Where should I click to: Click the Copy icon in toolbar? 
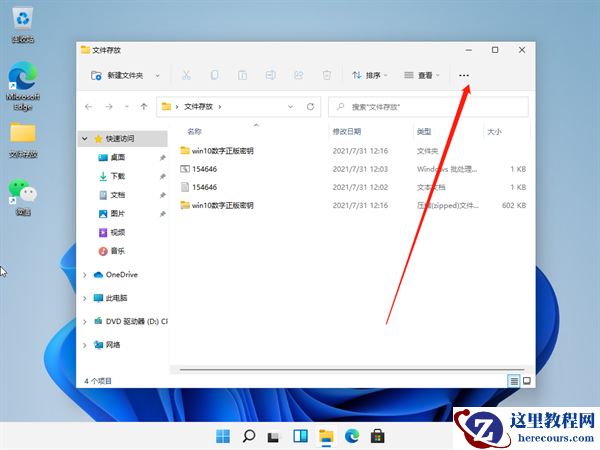[215, 75]
